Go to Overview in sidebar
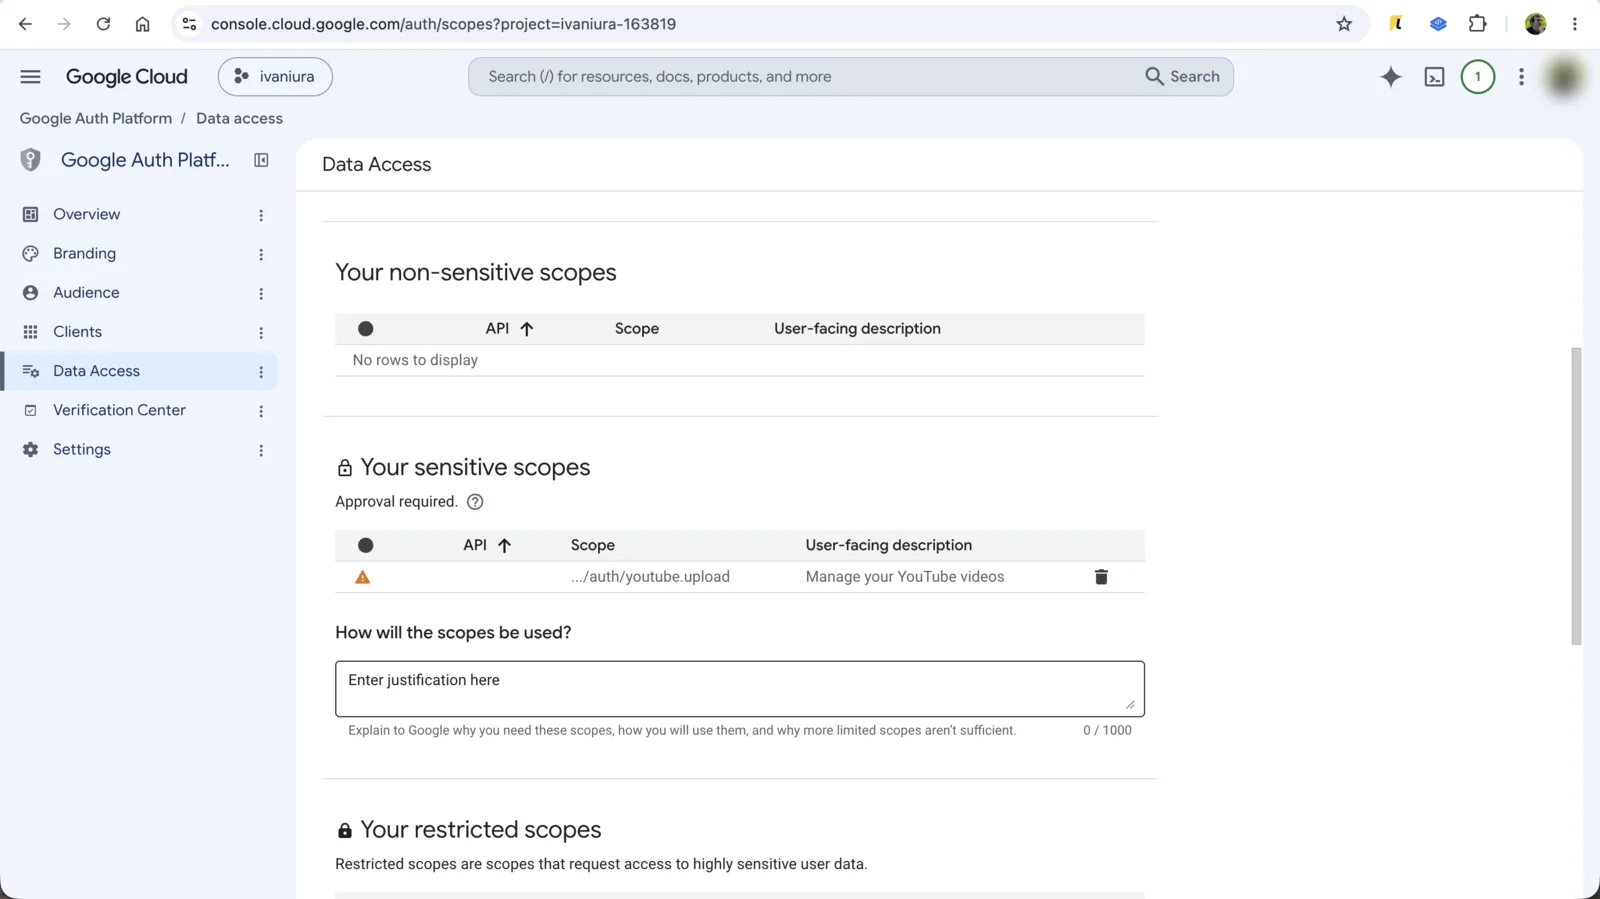This screenshot has height=899, width=1600. pos(86,214)
